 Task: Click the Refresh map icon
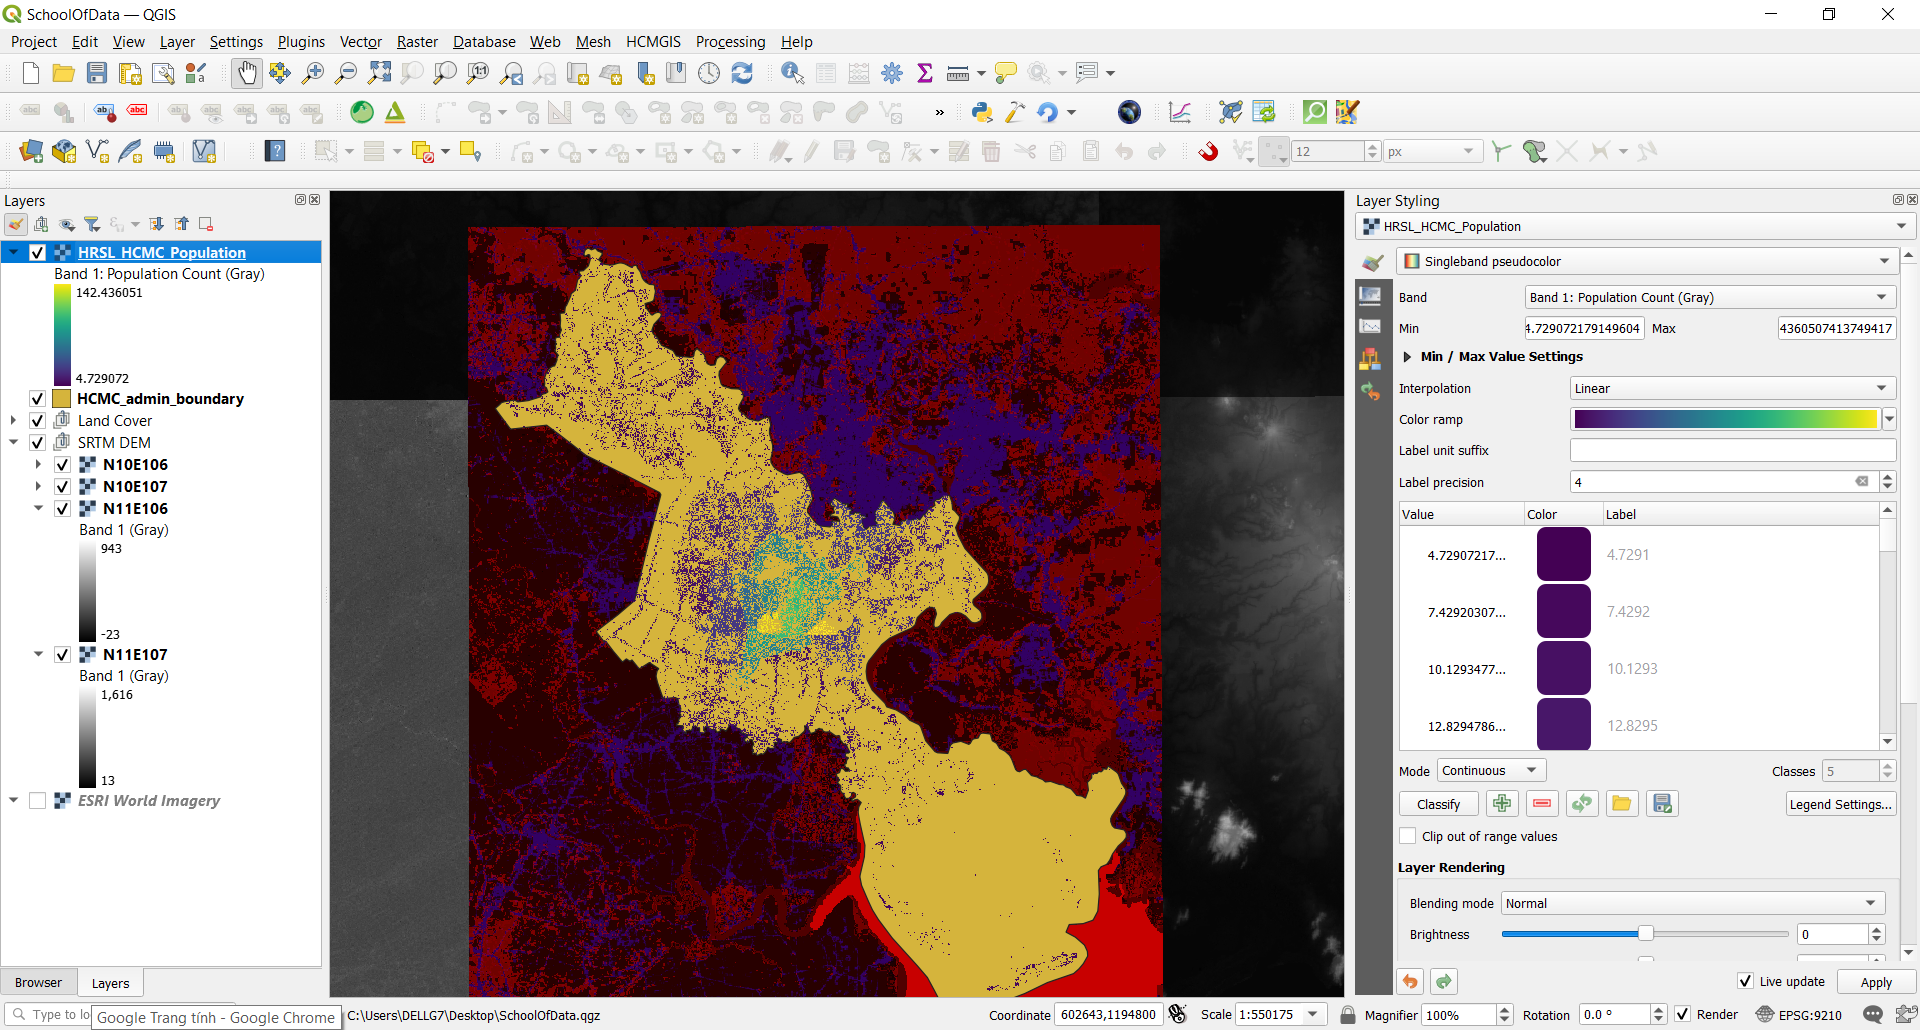[x=742, y=73]
